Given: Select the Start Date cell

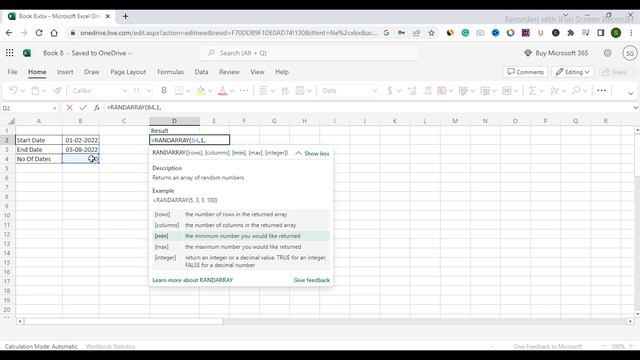Looking at the screenshot, I should (39, 140).
